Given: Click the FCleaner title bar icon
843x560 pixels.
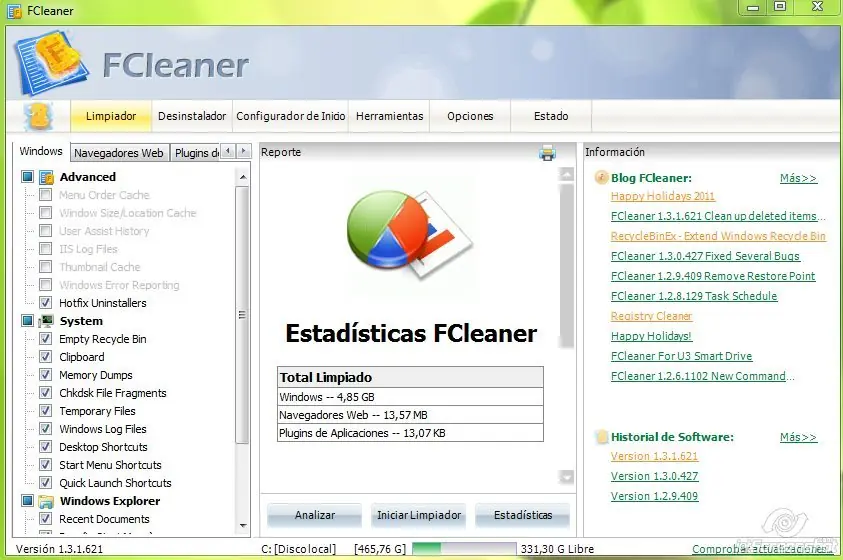Looking at the screenshot, I should [15, 11].
